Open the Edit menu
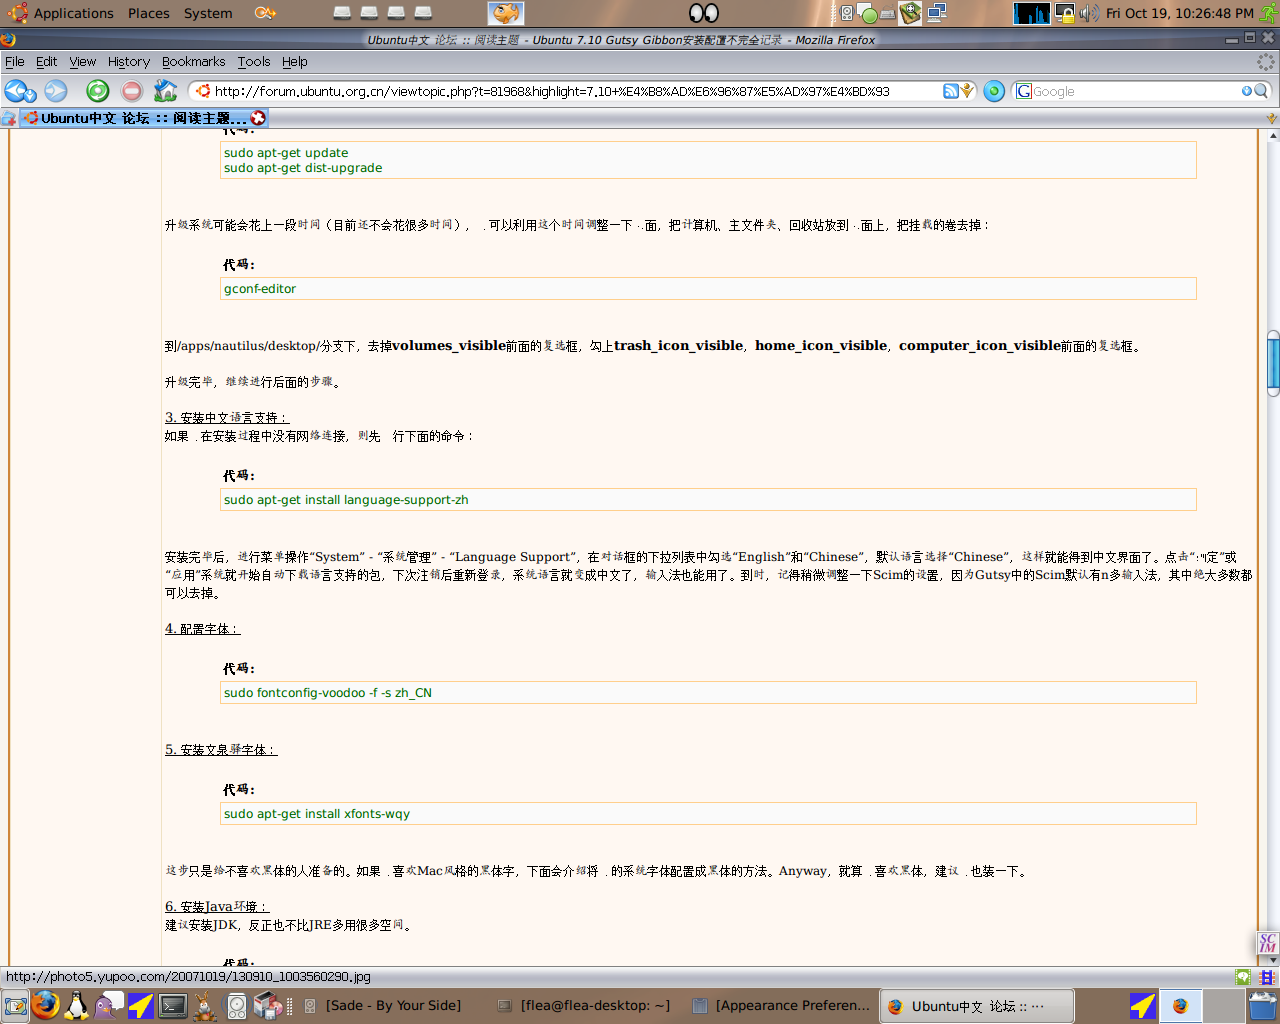The image size is (1280, 1024). (x=46, y=62)
